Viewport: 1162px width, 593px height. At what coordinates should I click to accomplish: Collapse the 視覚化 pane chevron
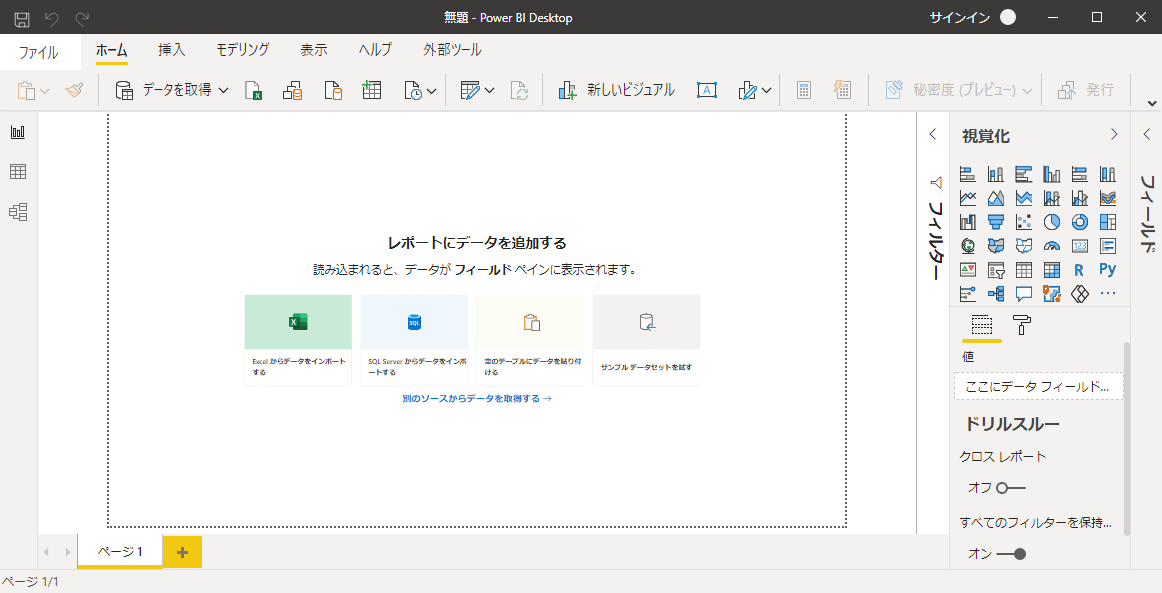1114,134
